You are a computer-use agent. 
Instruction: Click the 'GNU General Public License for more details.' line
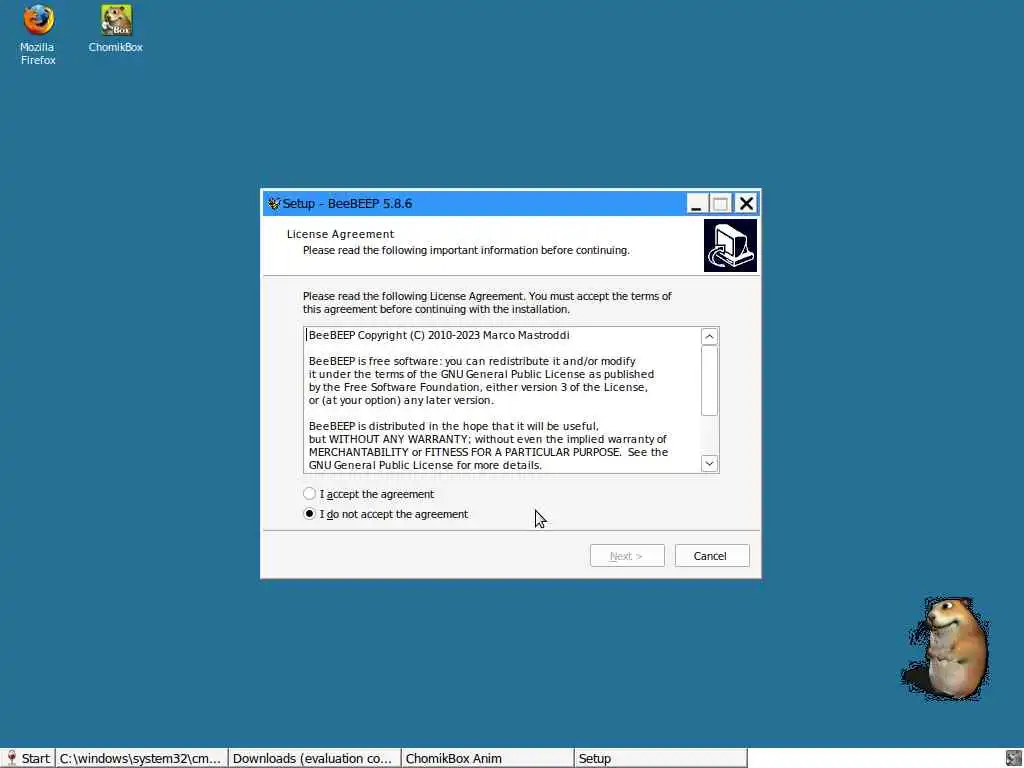[x=425, y=465]
